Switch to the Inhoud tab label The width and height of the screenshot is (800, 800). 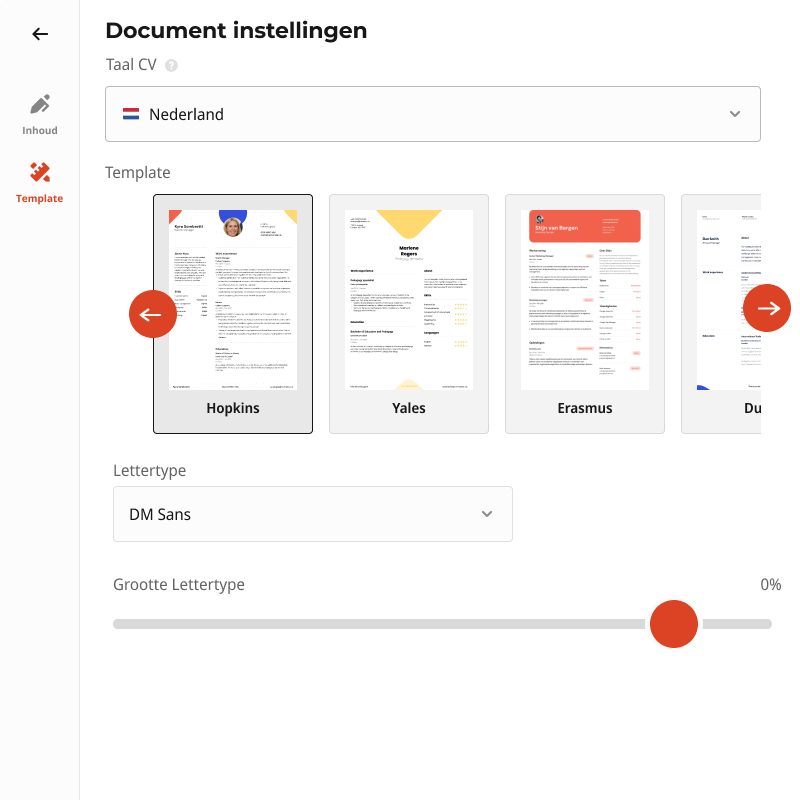point(40,131)
